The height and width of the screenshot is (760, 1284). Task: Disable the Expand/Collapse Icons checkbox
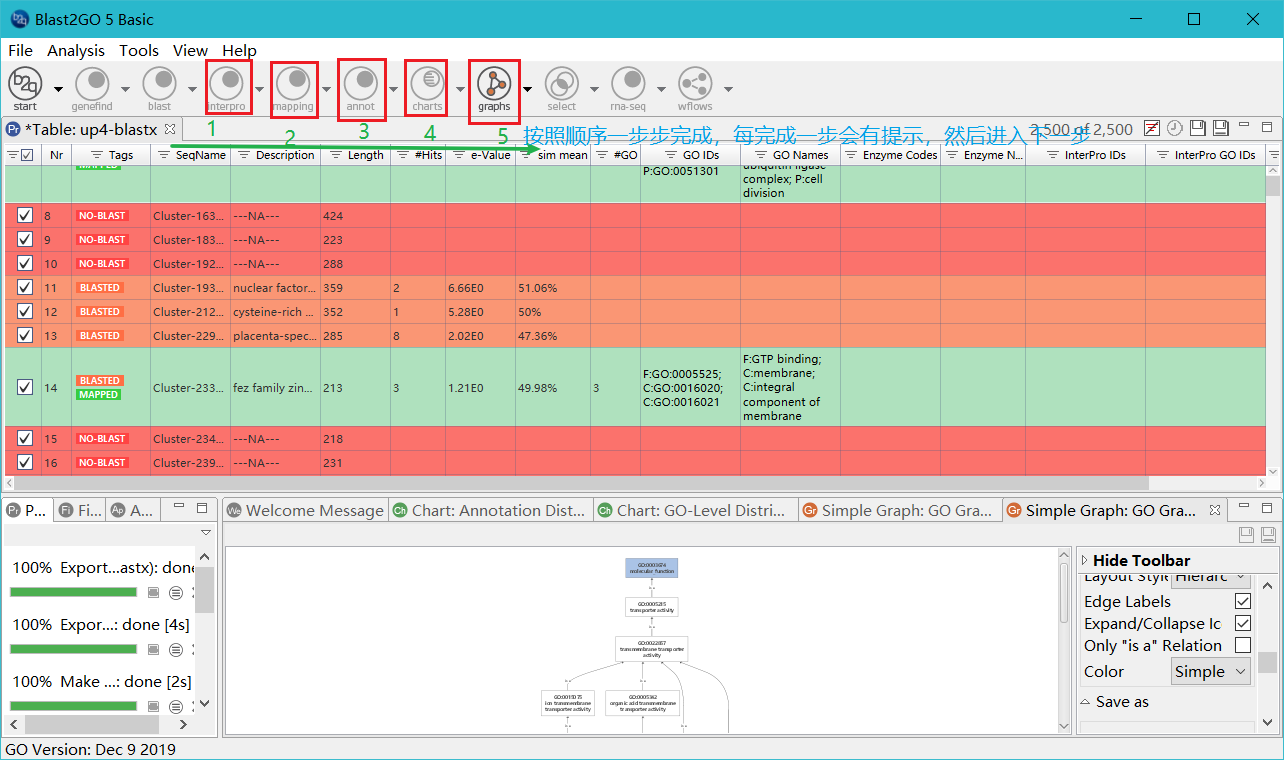(1243, 623)
